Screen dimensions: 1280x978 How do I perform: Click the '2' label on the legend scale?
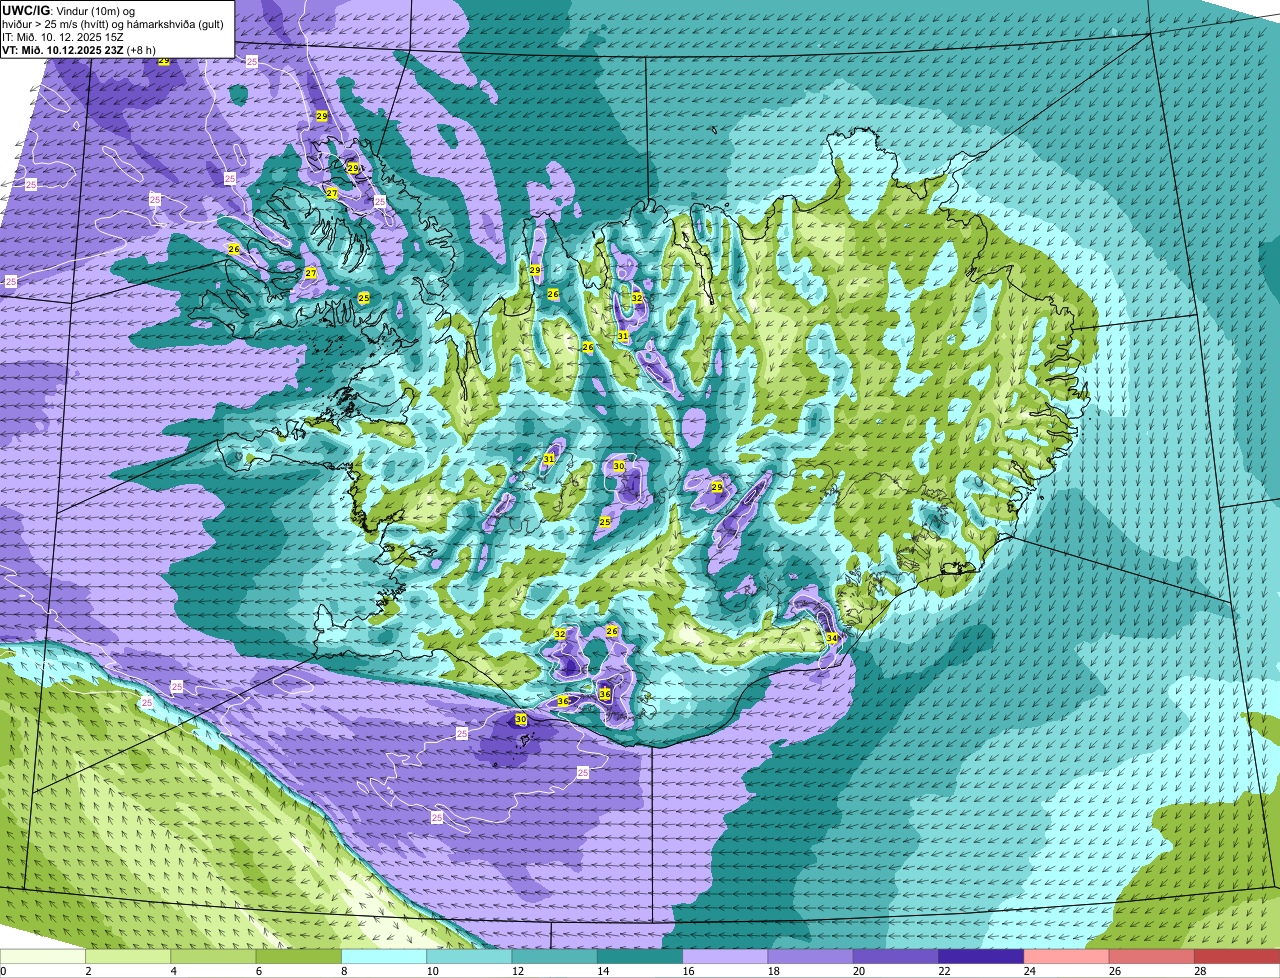(88, 971)
